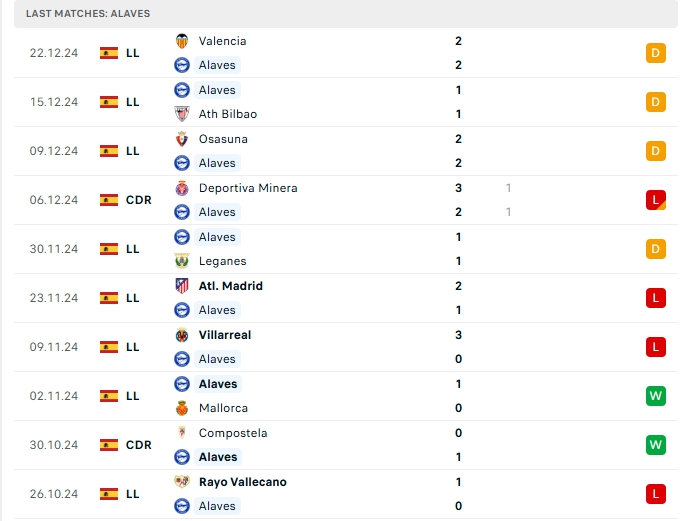The width and height of the screenshot is (690, 521).
Task: Click the win badge for Compostela match
Action: pyautogui.click(x=656, y=445)
